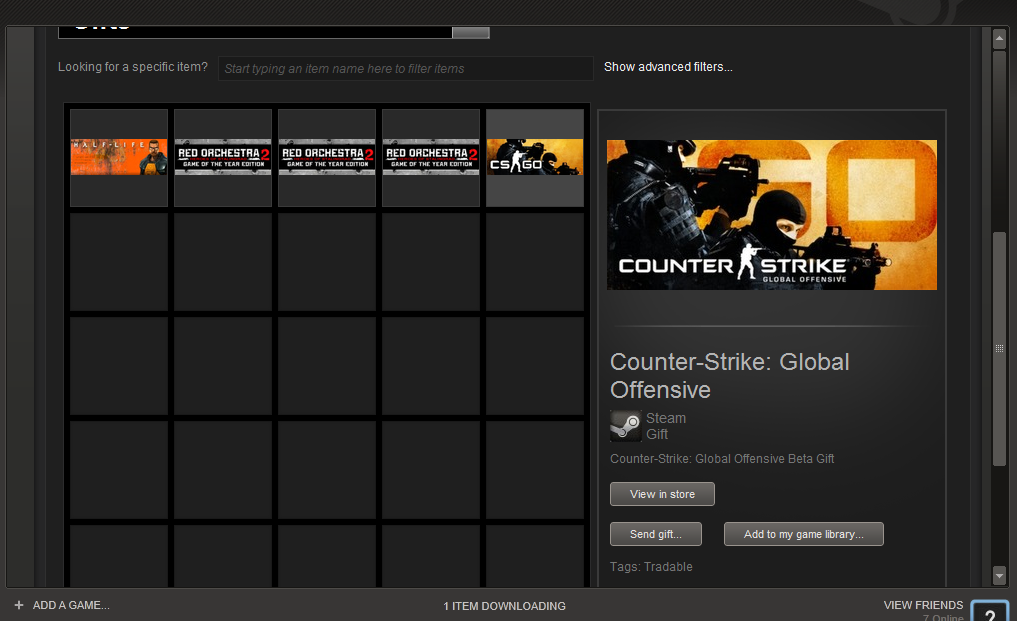This screenshot has height=621, width=1017.
Task: Show advanced filters
Action: pyautogui.click(x=668, y=67)
